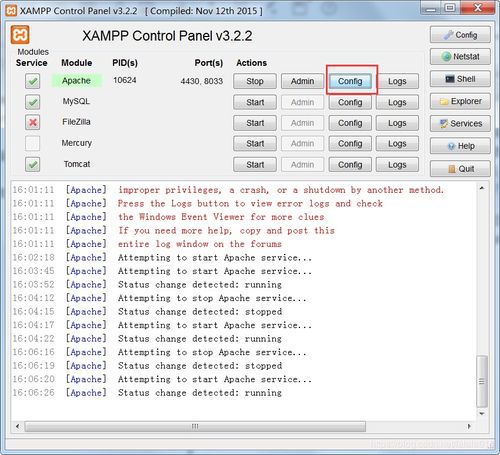500x455 pixels.
Task: View MySQL Logs
Action: pyautogui.click(x=397, y=102)
